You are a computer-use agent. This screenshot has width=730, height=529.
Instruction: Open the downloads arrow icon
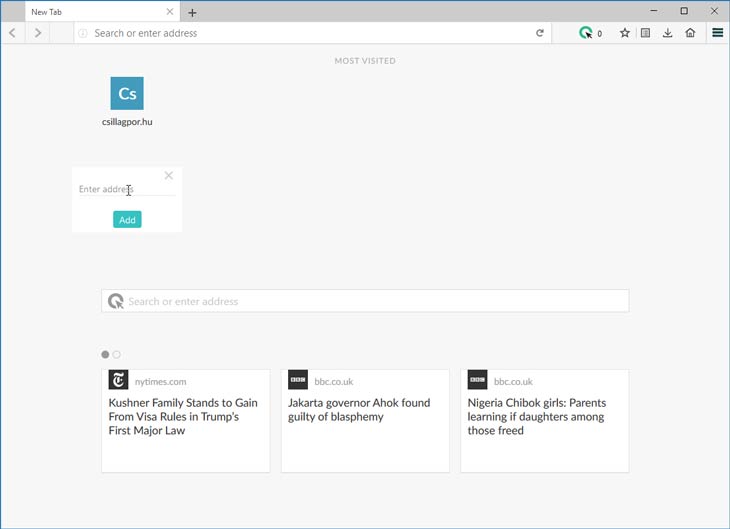coord(668,33)
